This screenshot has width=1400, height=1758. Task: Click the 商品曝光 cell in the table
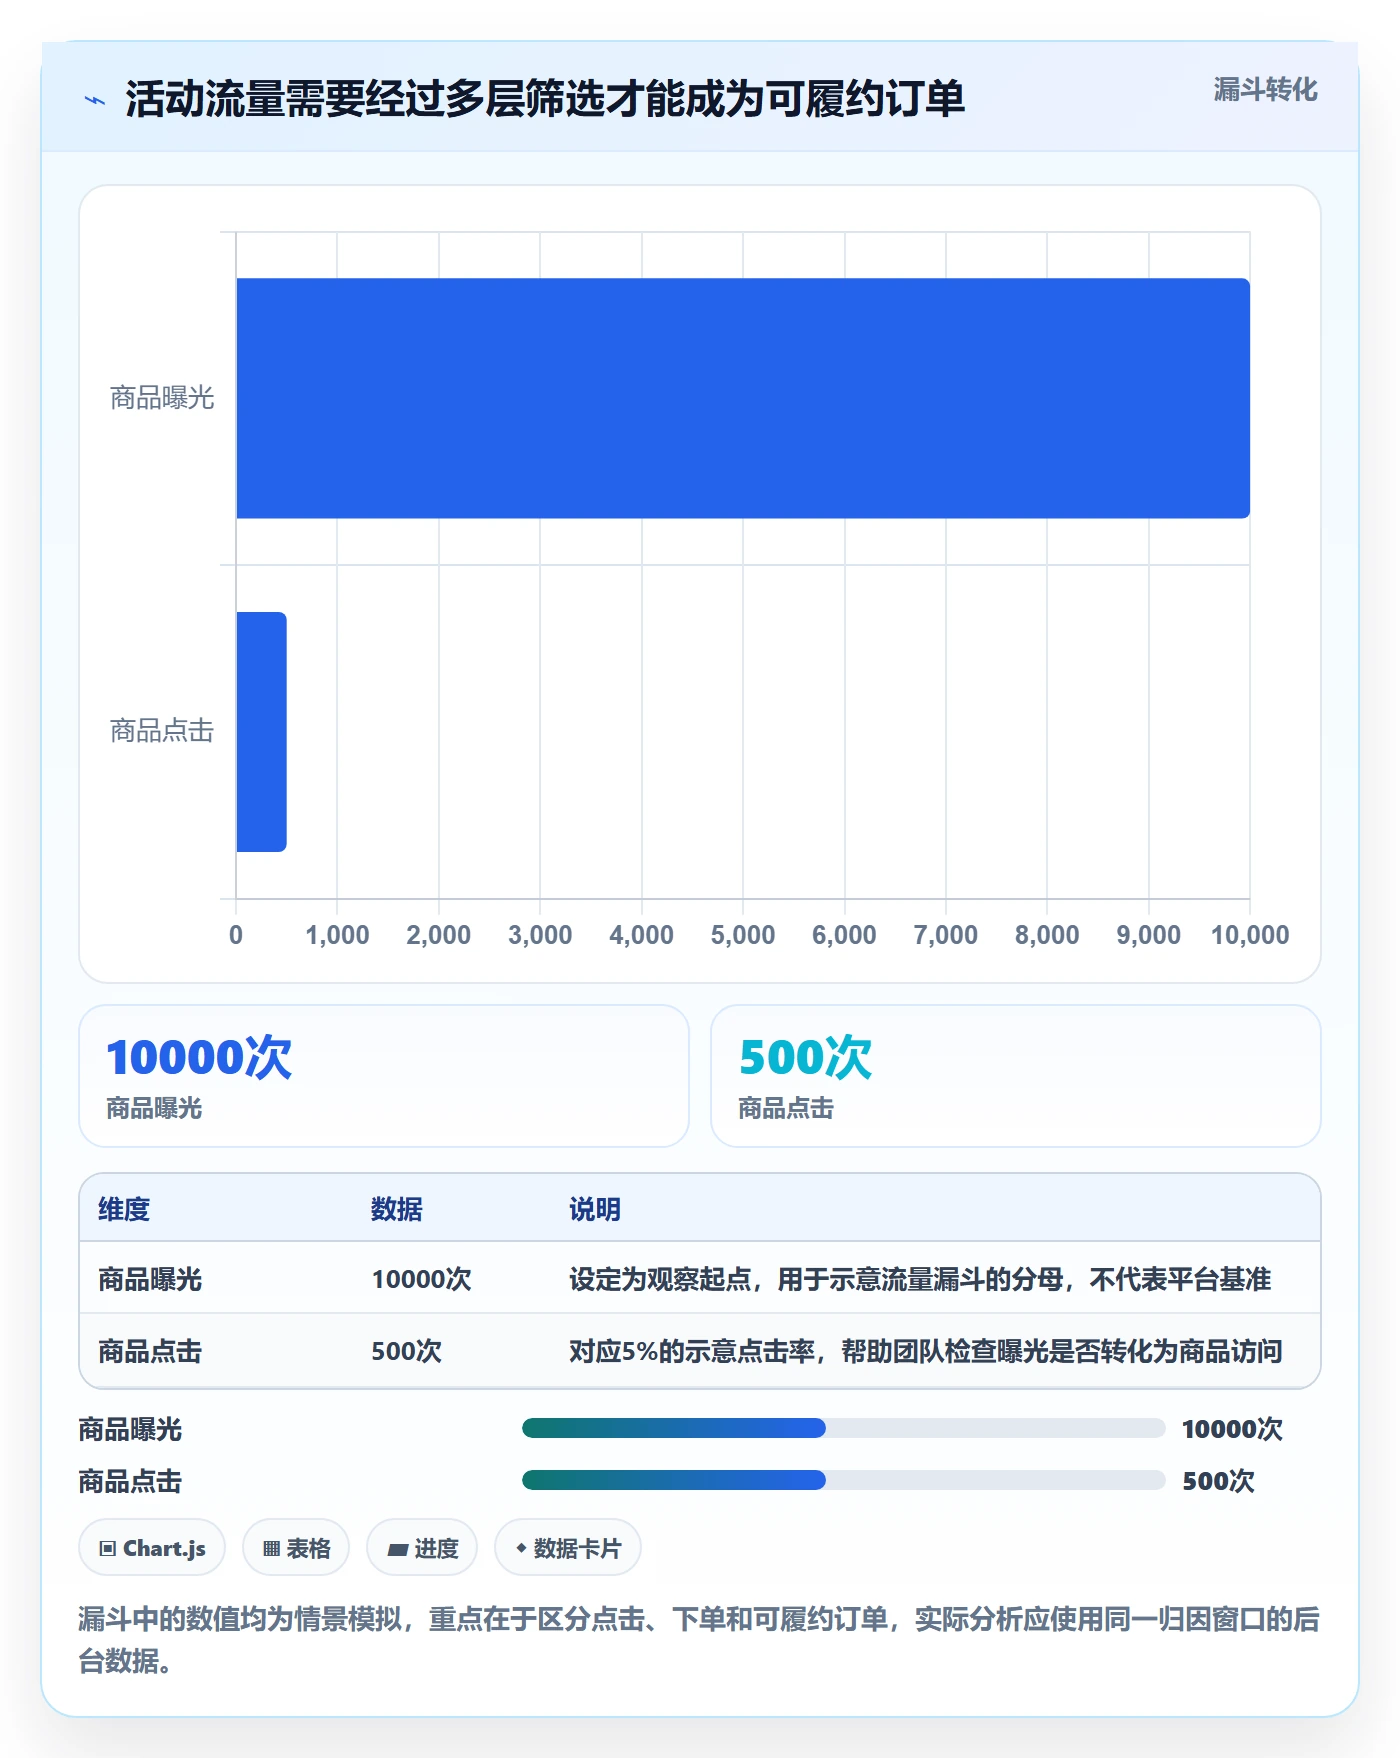150,1279
